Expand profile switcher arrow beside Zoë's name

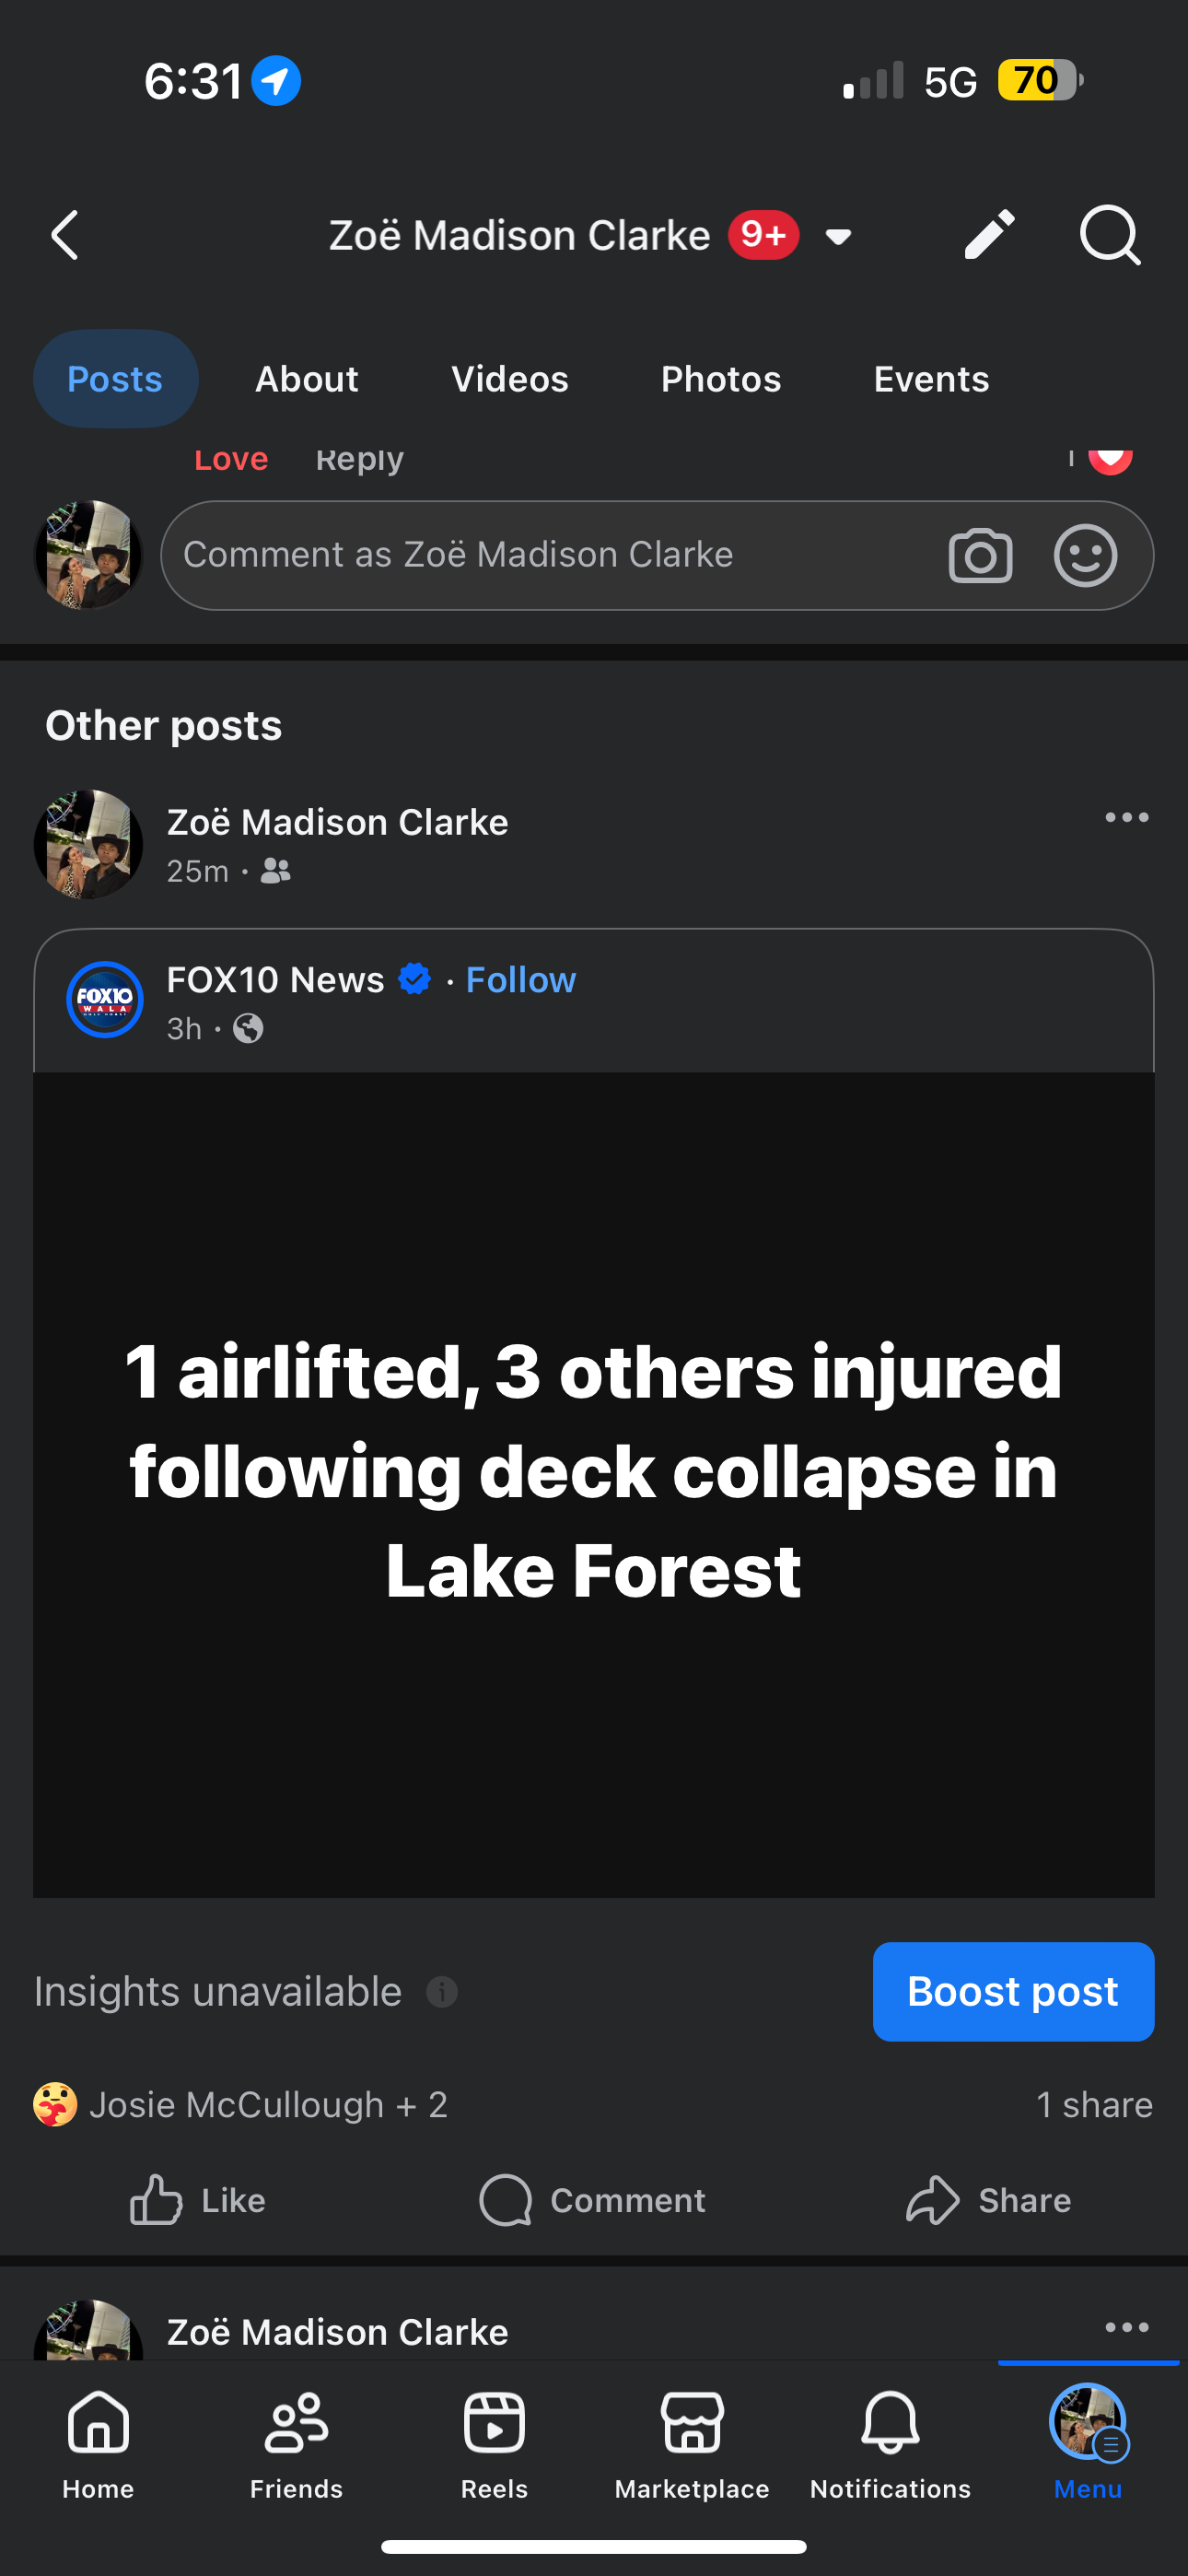pos(838,237)
